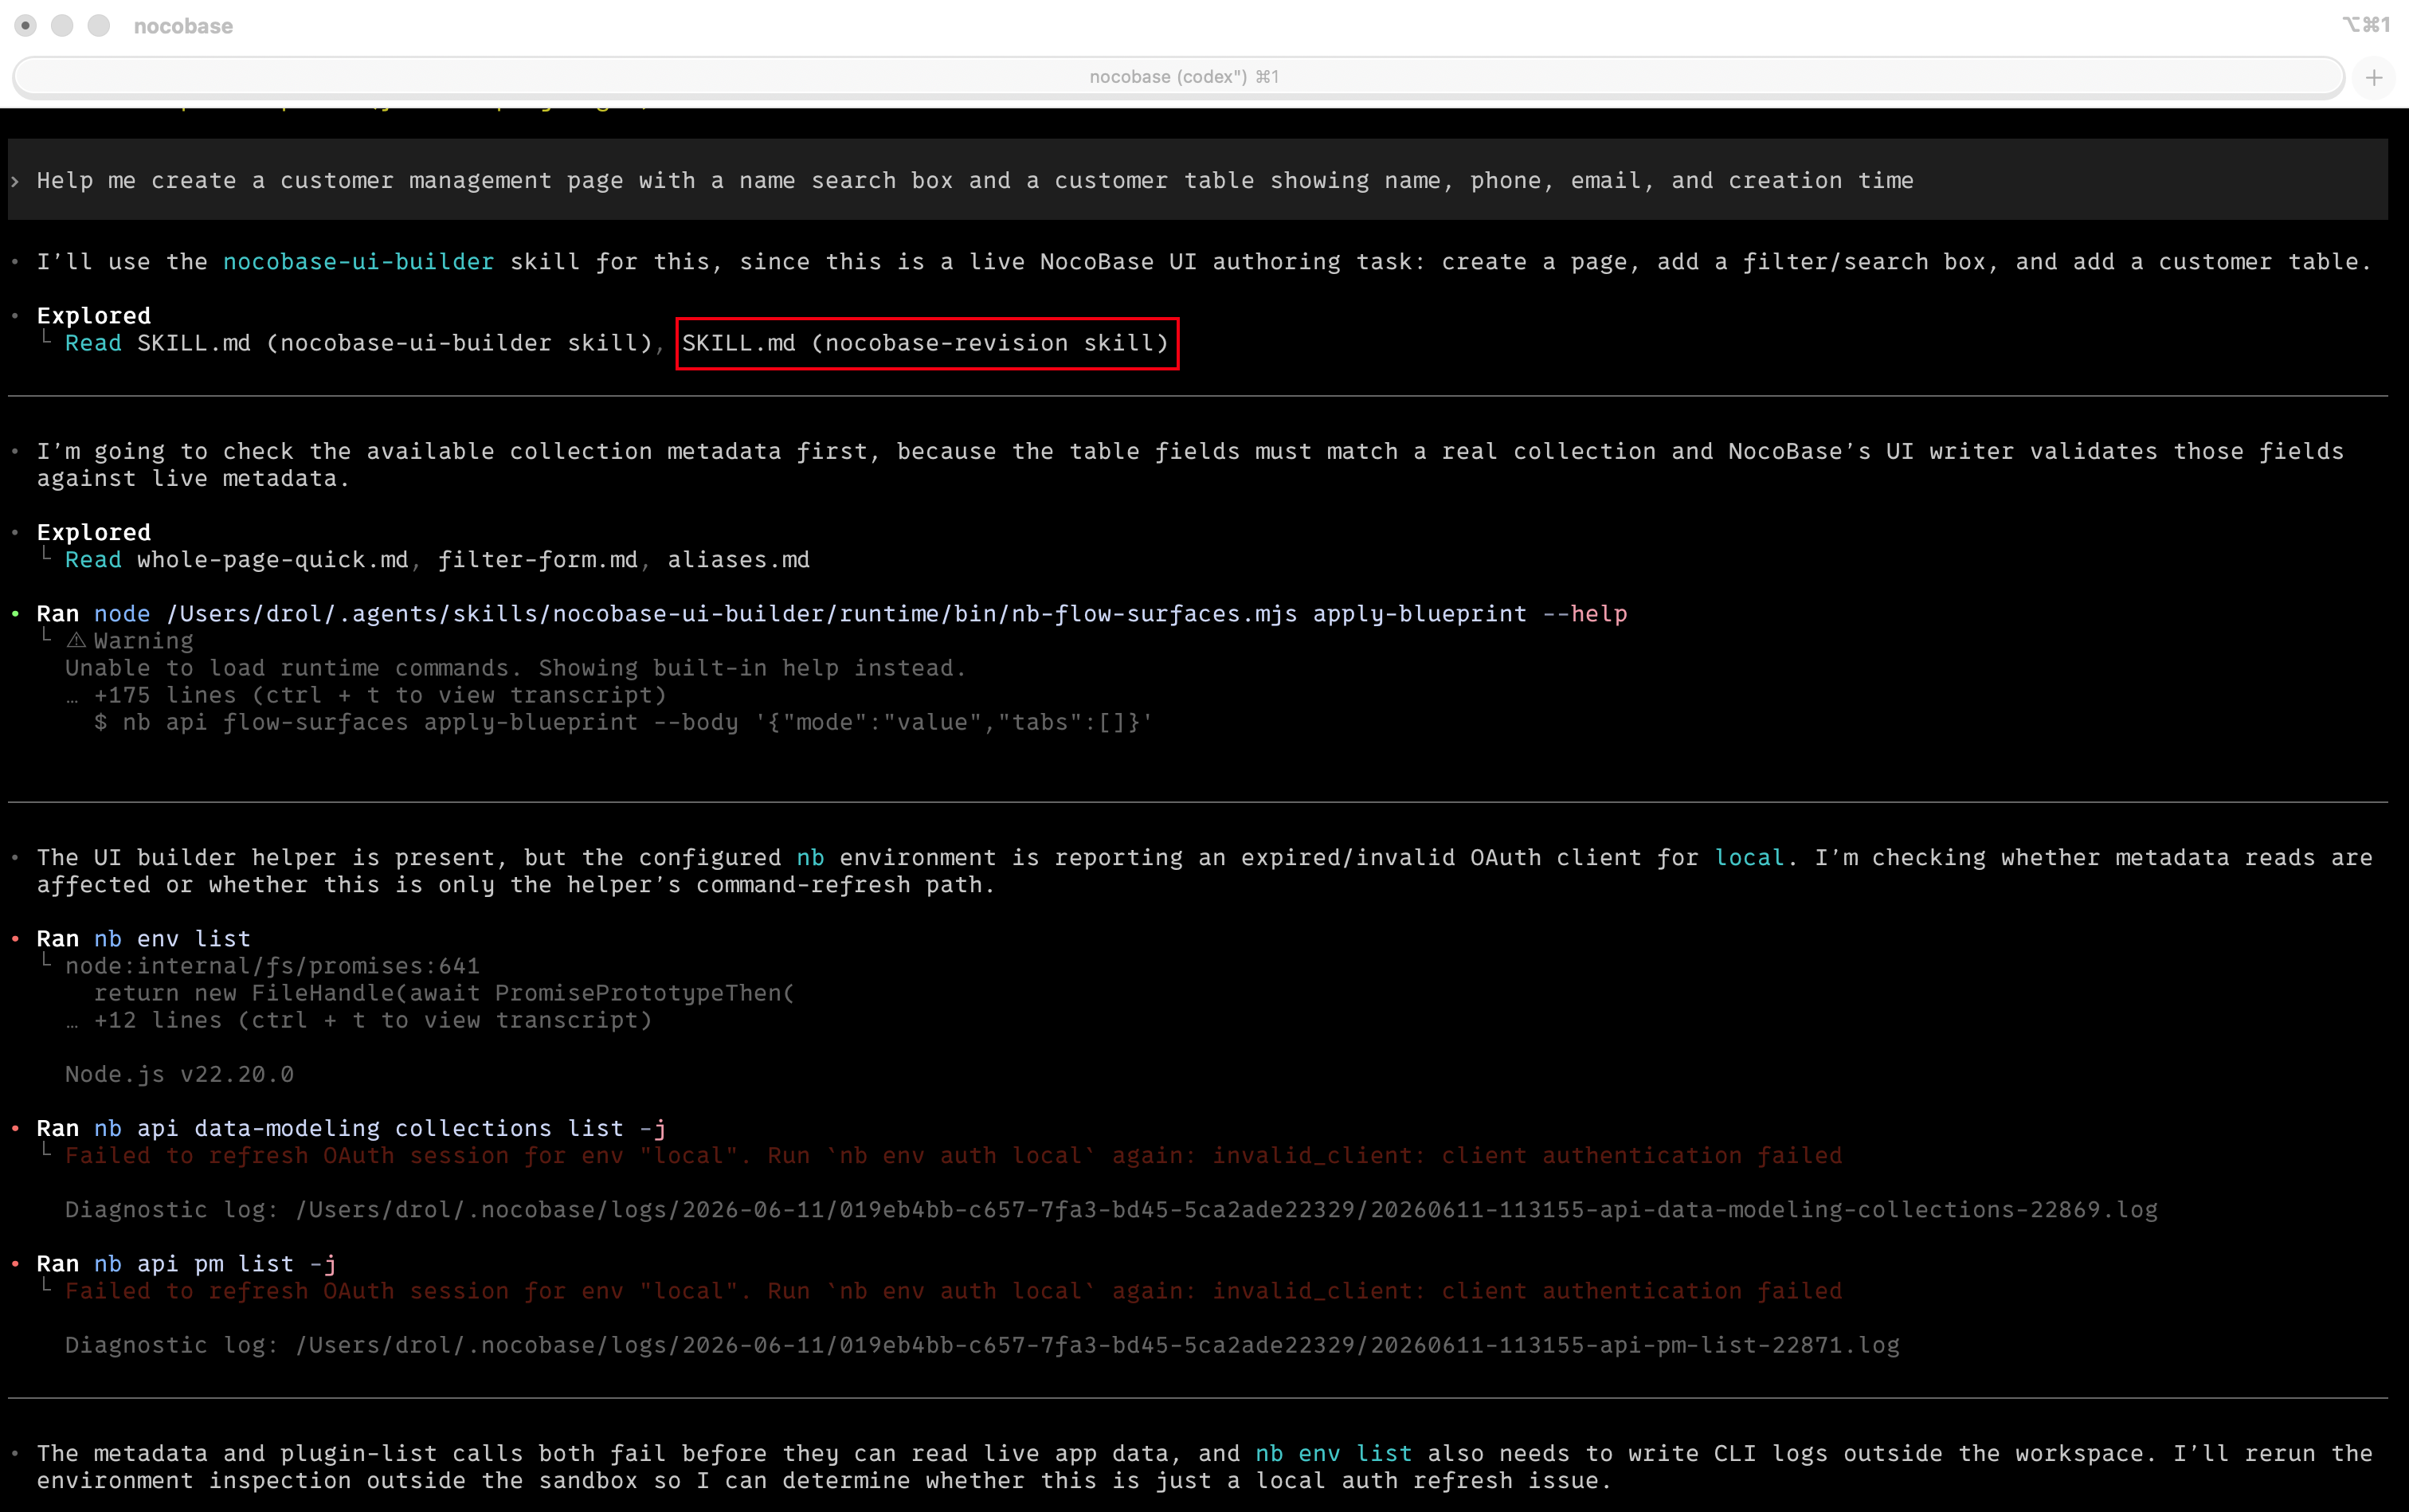Click 'Unable to load runtime commands' warning text

516,668
